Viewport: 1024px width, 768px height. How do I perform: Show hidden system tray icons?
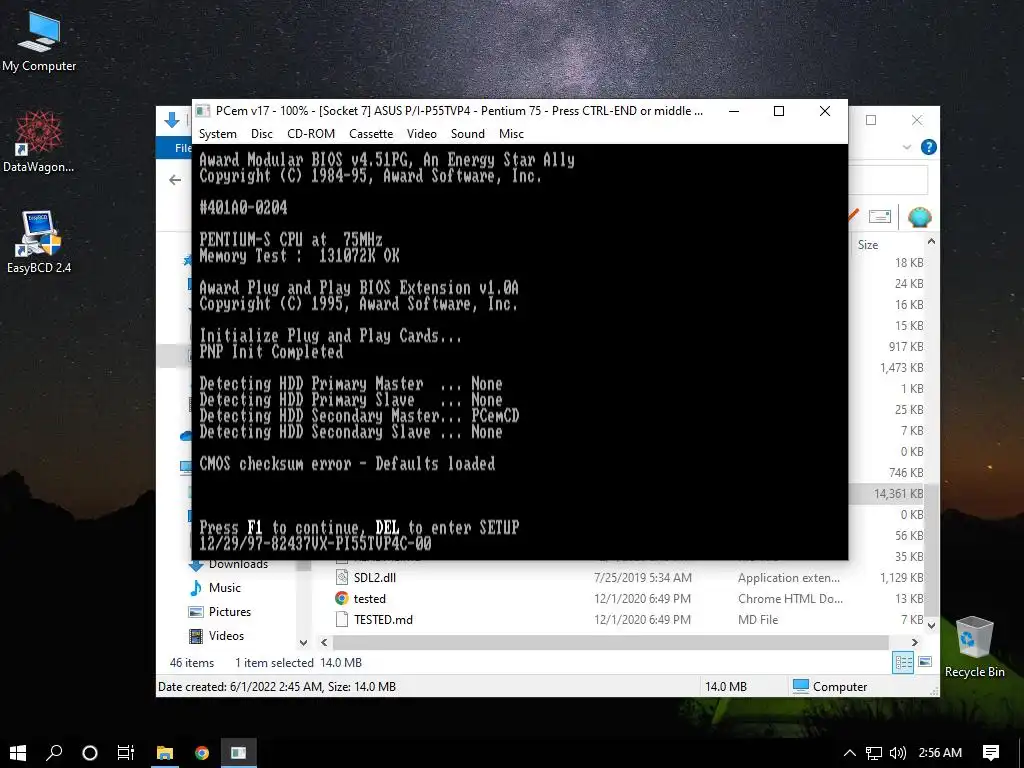(850, 752)
